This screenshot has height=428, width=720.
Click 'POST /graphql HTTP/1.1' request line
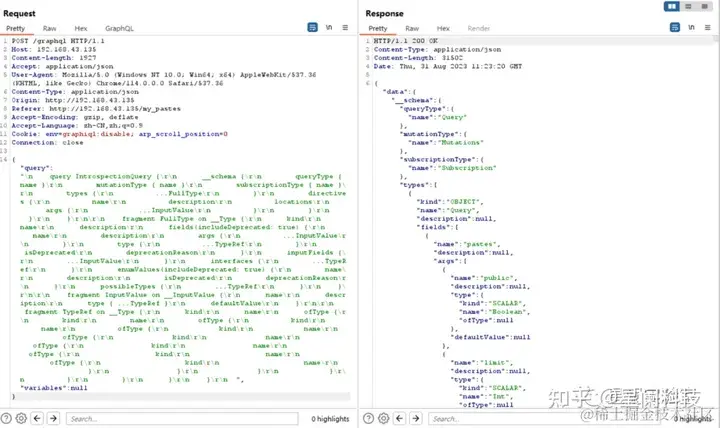click(58, 41)
